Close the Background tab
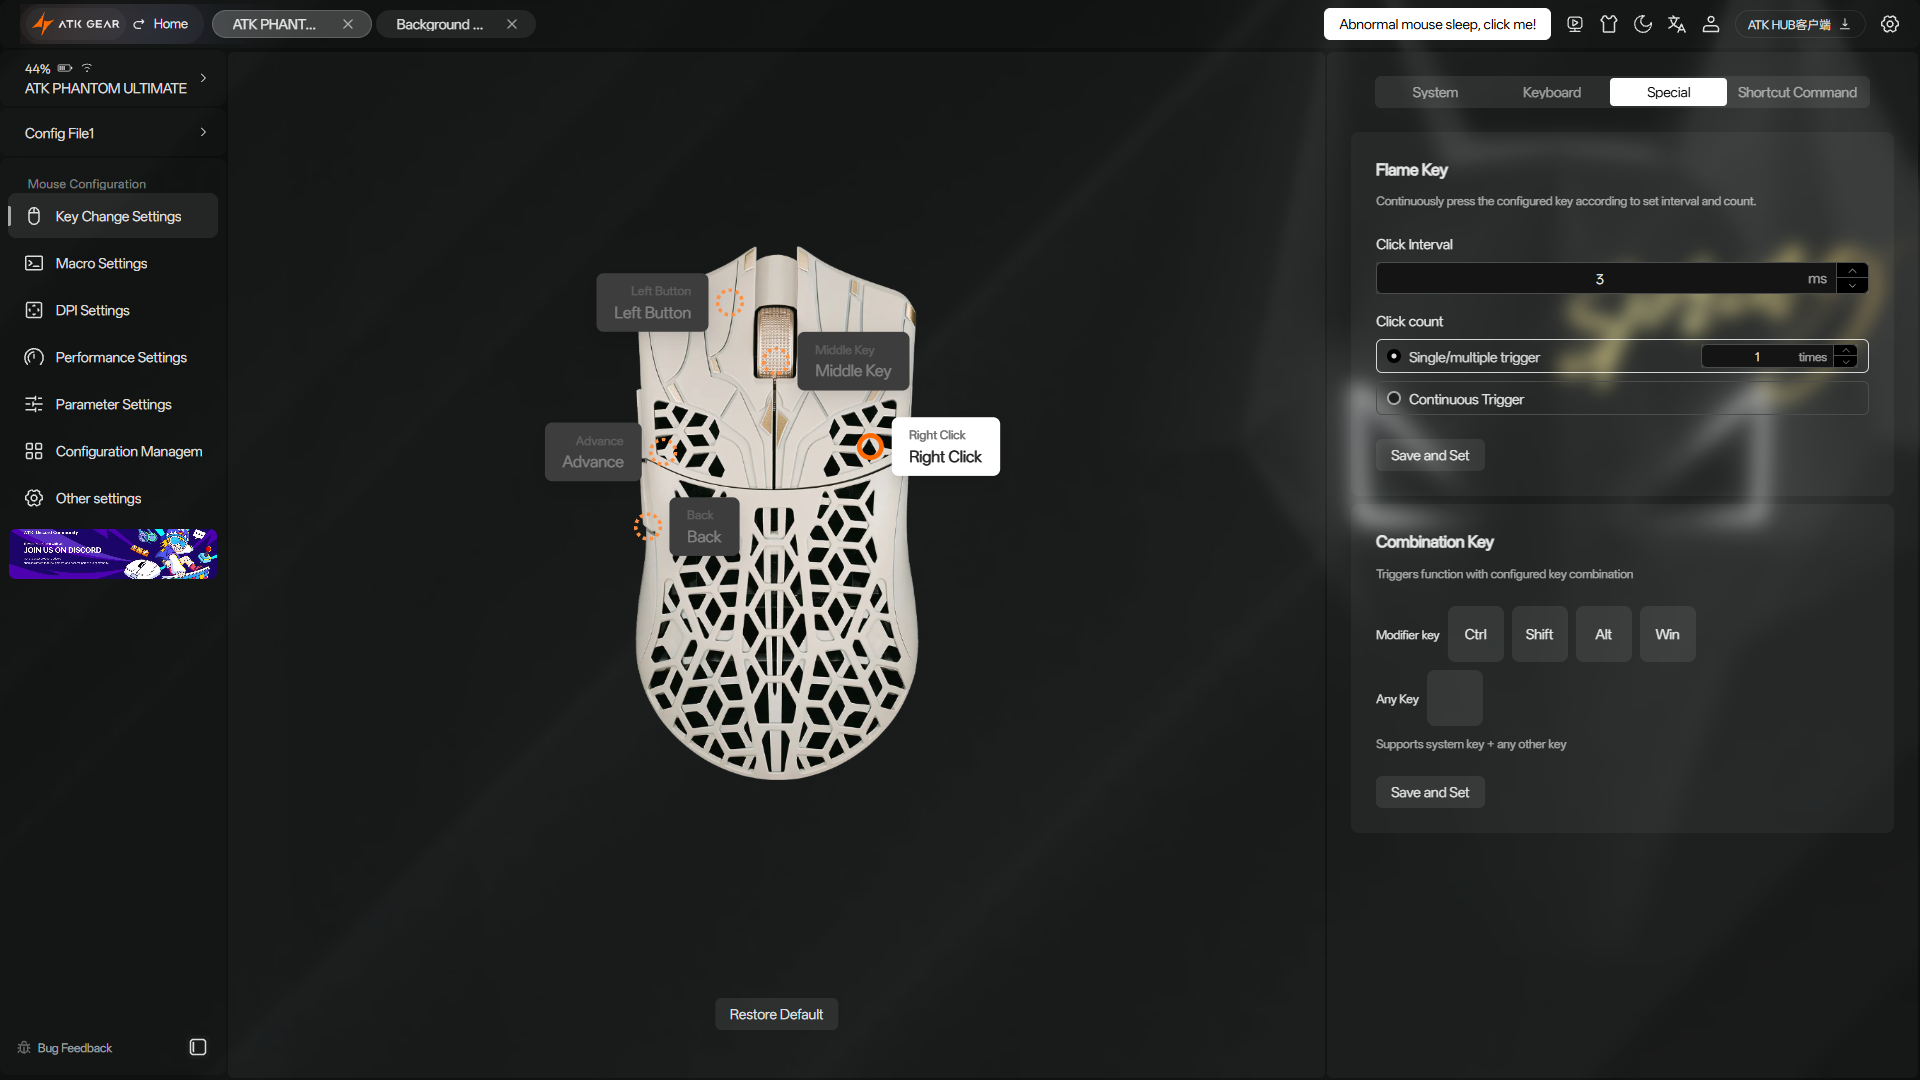This screenshot has width=1920, height=1080. (x=512, y=24)
